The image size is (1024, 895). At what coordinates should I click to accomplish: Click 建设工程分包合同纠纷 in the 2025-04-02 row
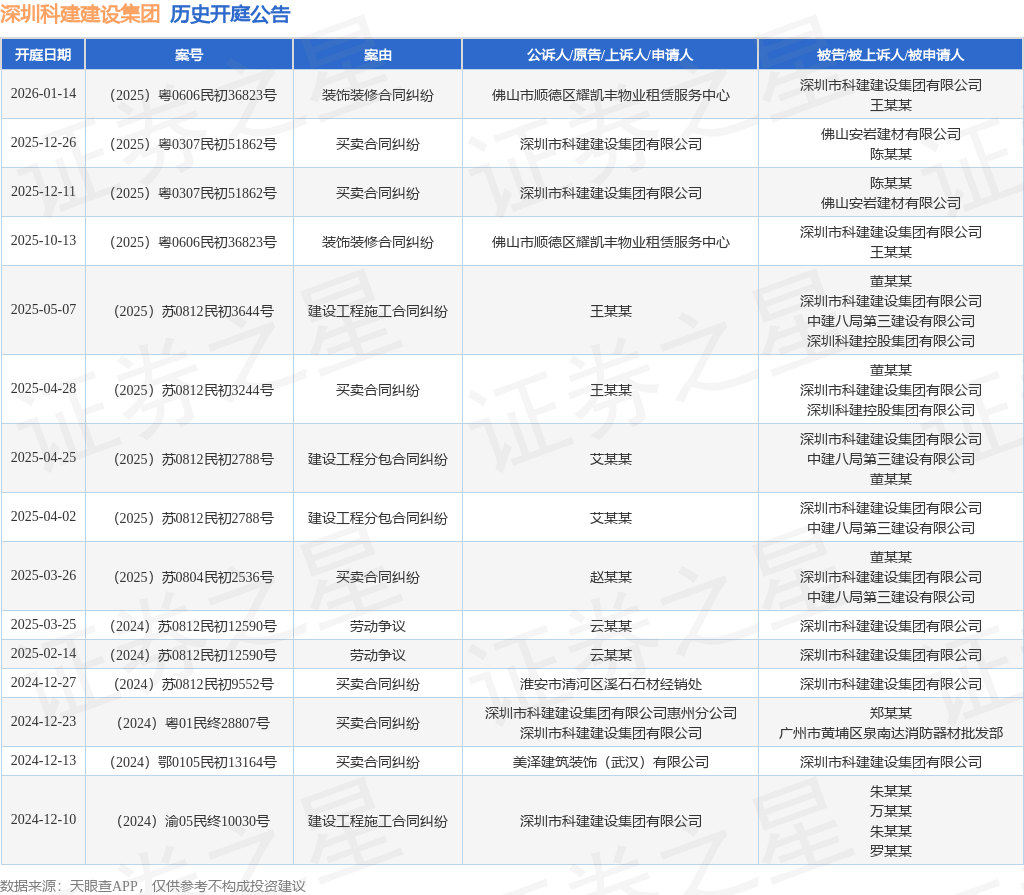(377, 518)
